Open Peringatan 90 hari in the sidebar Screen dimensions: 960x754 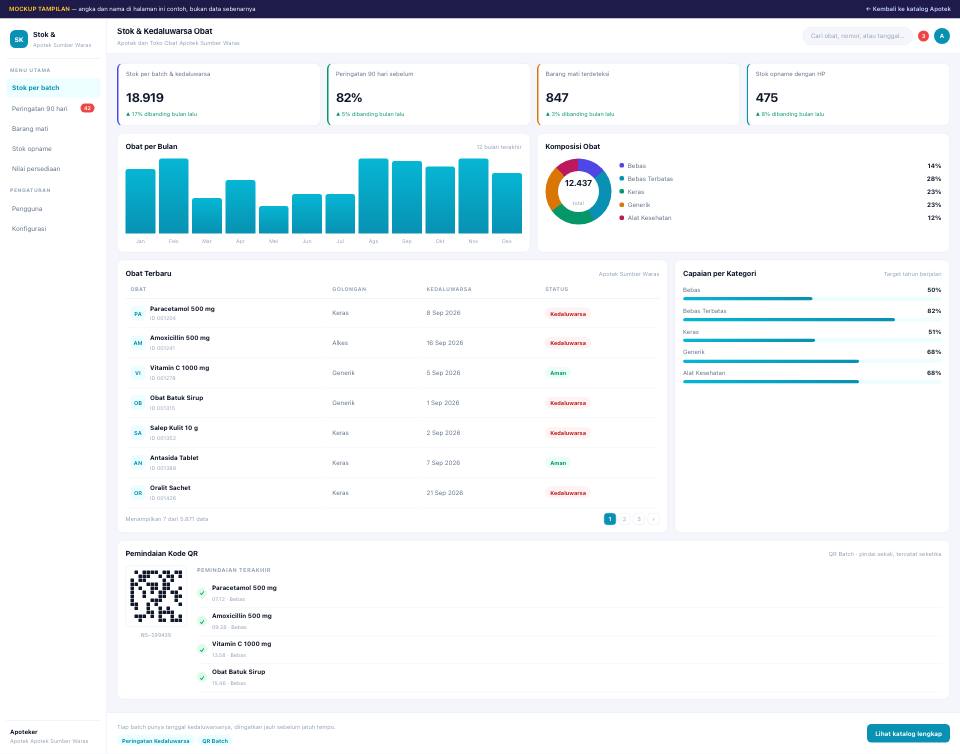tap(53, 108)
